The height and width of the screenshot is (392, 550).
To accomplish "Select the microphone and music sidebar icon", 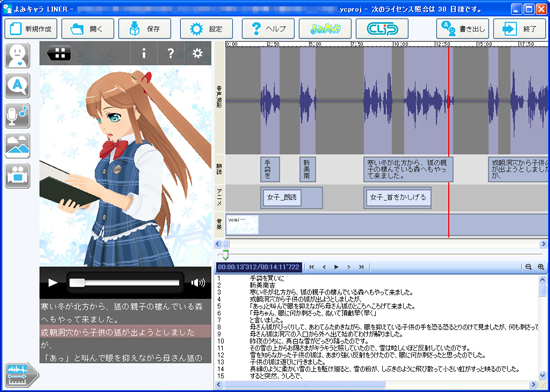I will point(18,116).
